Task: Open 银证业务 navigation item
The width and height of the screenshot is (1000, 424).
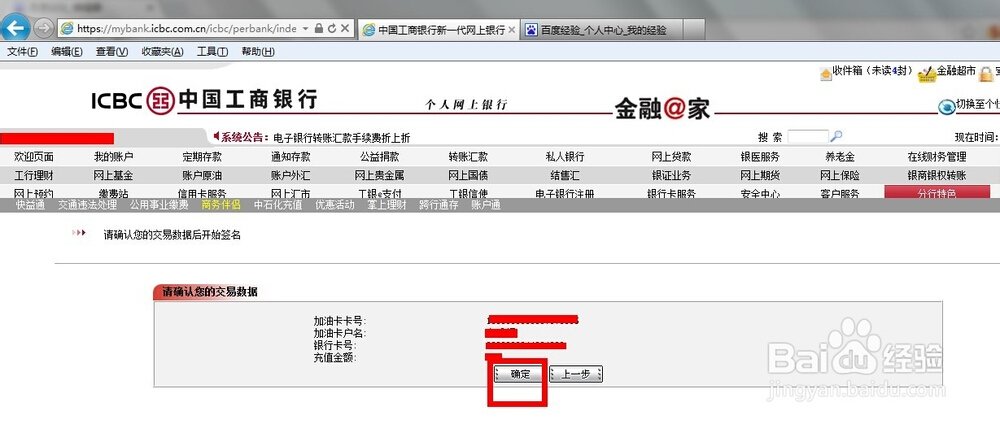Action: (x=671, y=175)
